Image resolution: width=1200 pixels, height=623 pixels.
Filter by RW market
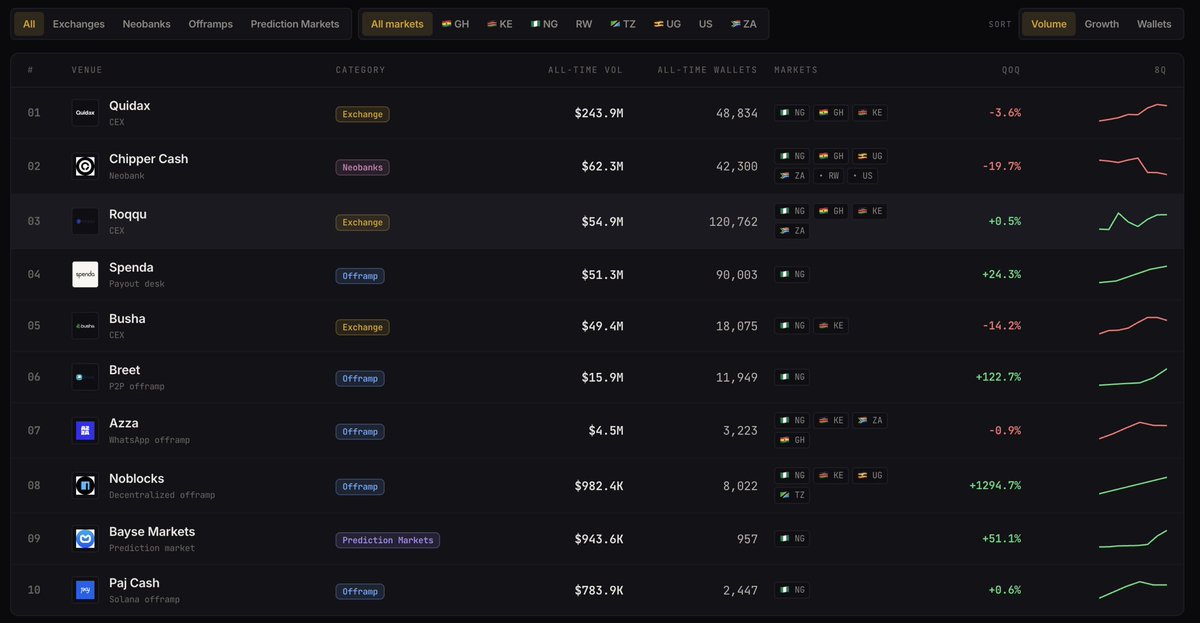(583, 24)
